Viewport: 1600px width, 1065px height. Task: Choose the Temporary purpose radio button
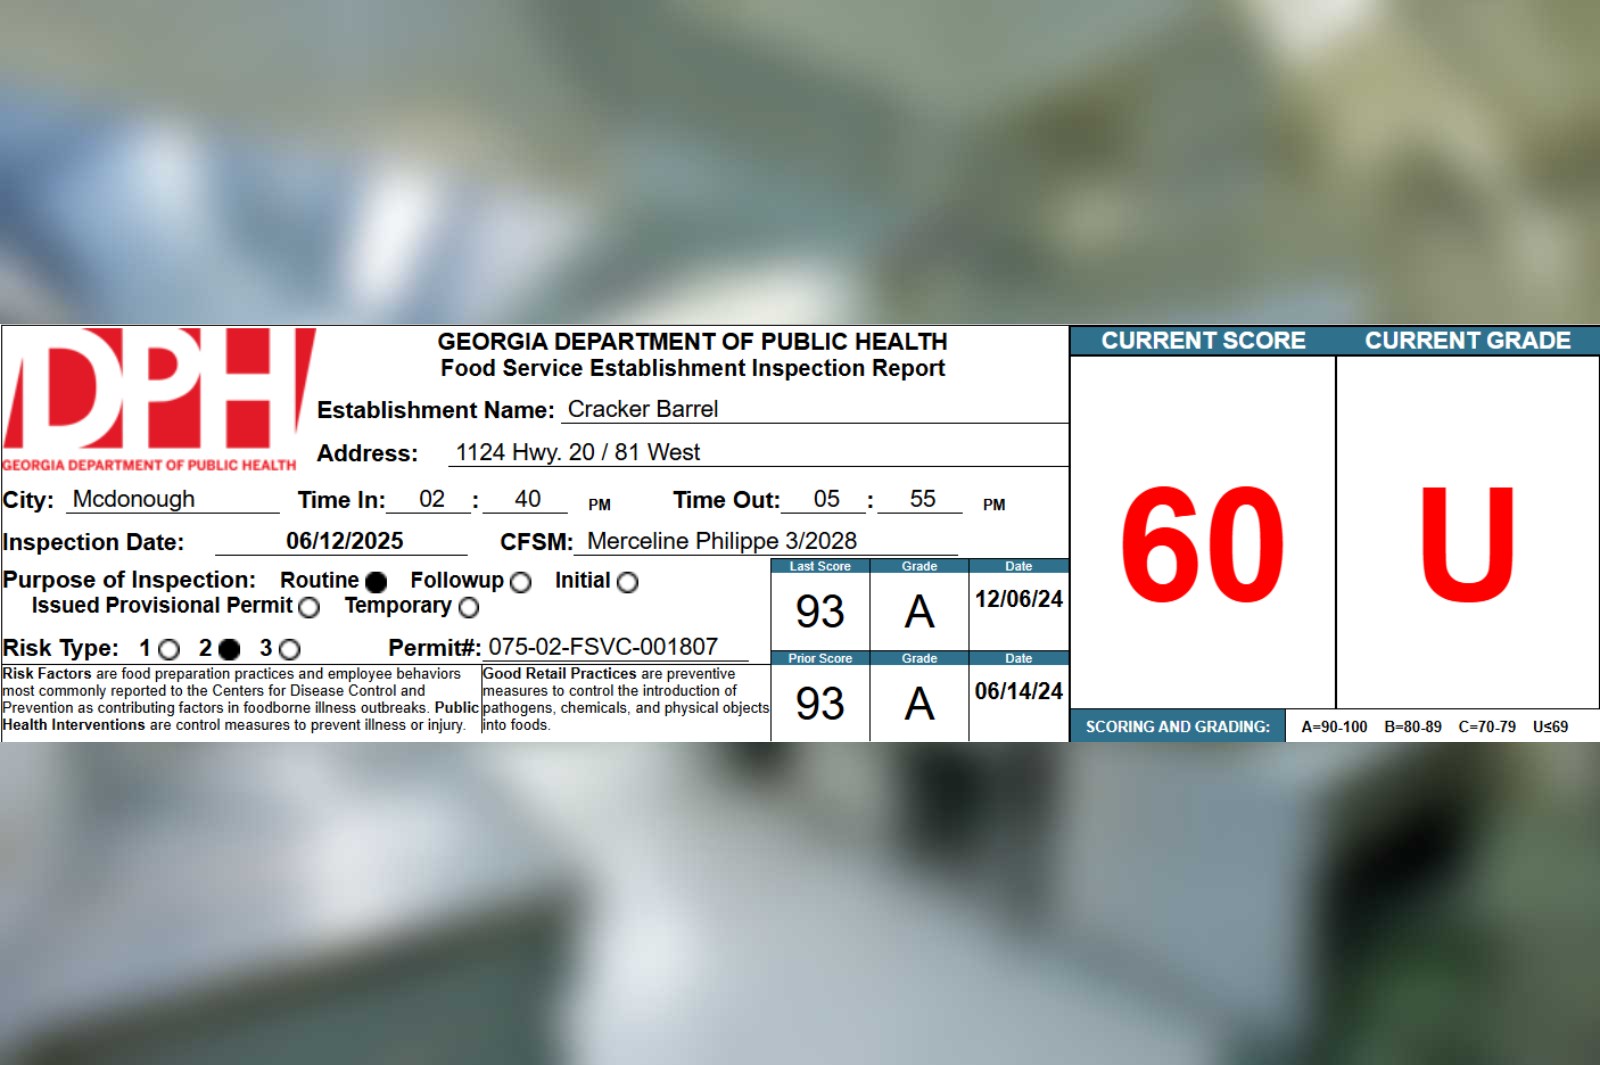(x=468, y=607)
